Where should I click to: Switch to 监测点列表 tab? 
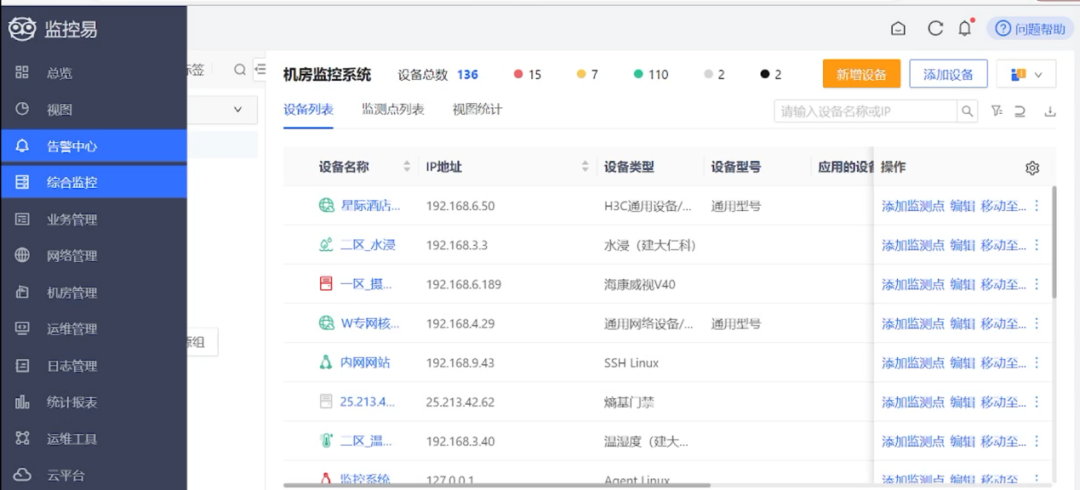393,110
